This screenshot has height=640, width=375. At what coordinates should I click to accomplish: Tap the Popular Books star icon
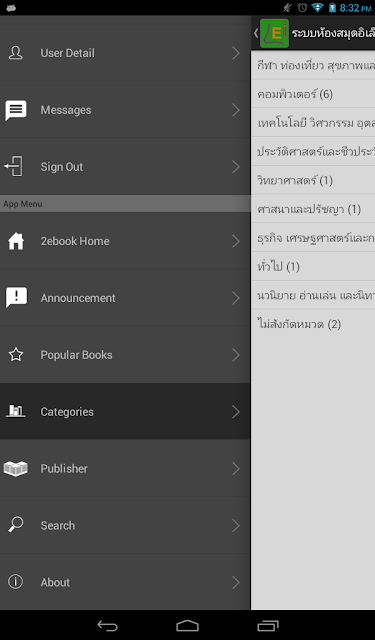click(16, 355)
